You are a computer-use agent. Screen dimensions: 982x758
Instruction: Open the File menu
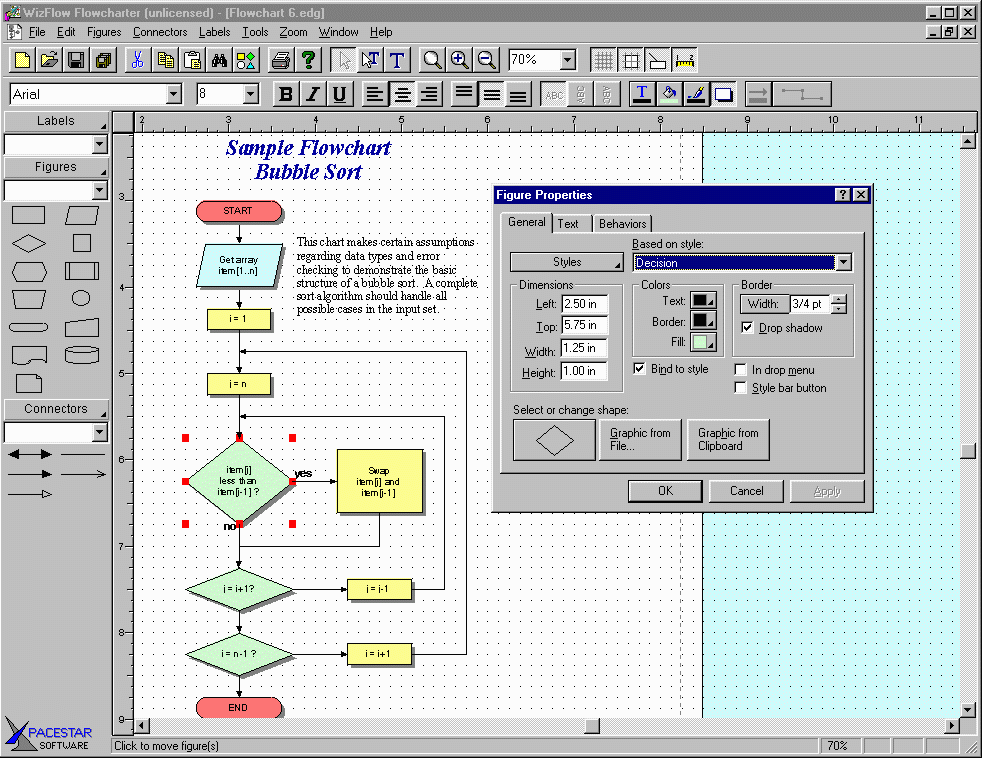37,32
